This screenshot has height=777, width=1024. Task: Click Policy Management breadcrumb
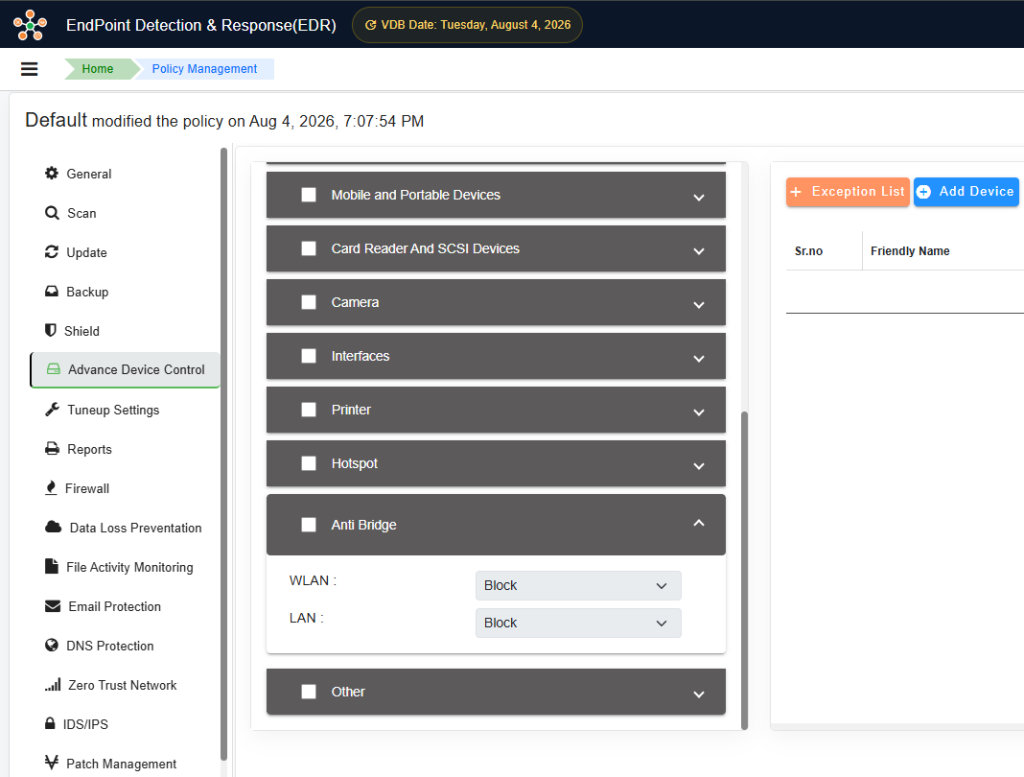pyautogui.click(x=204, y=69)
